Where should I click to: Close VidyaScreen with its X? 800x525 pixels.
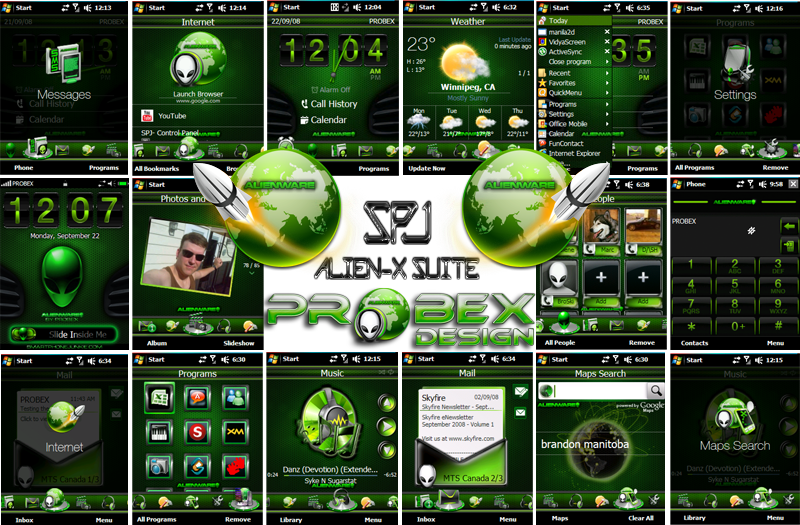tap(607, 42)
